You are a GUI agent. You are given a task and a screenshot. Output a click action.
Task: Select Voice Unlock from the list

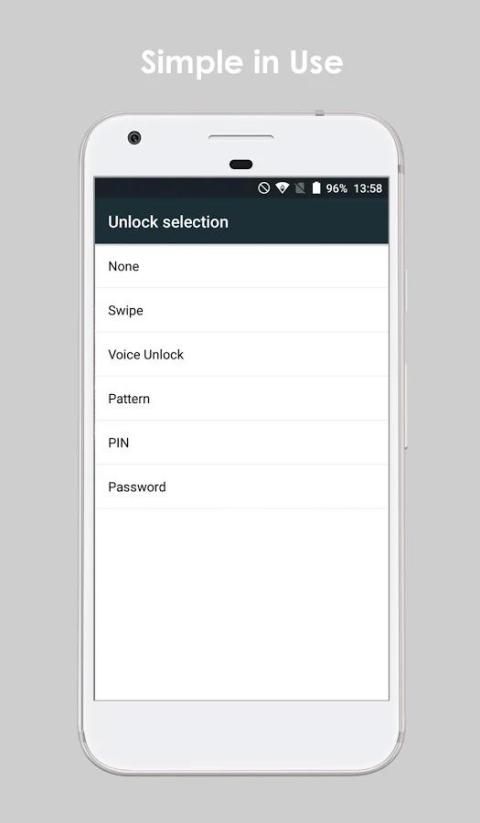[242, 354]
